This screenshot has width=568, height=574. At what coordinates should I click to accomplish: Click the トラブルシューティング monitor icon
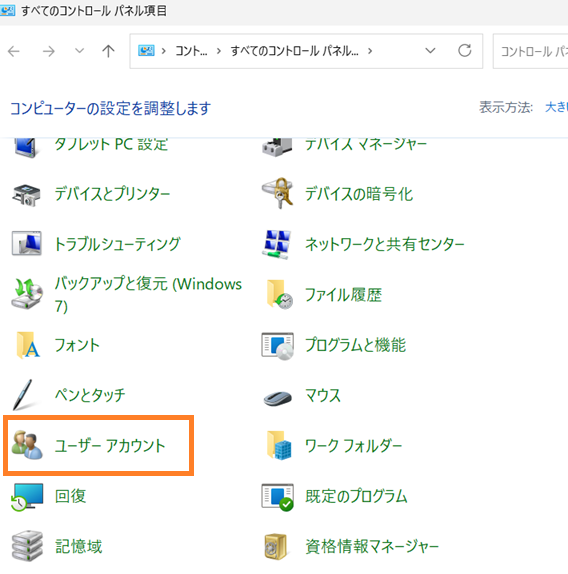(26, 243)
